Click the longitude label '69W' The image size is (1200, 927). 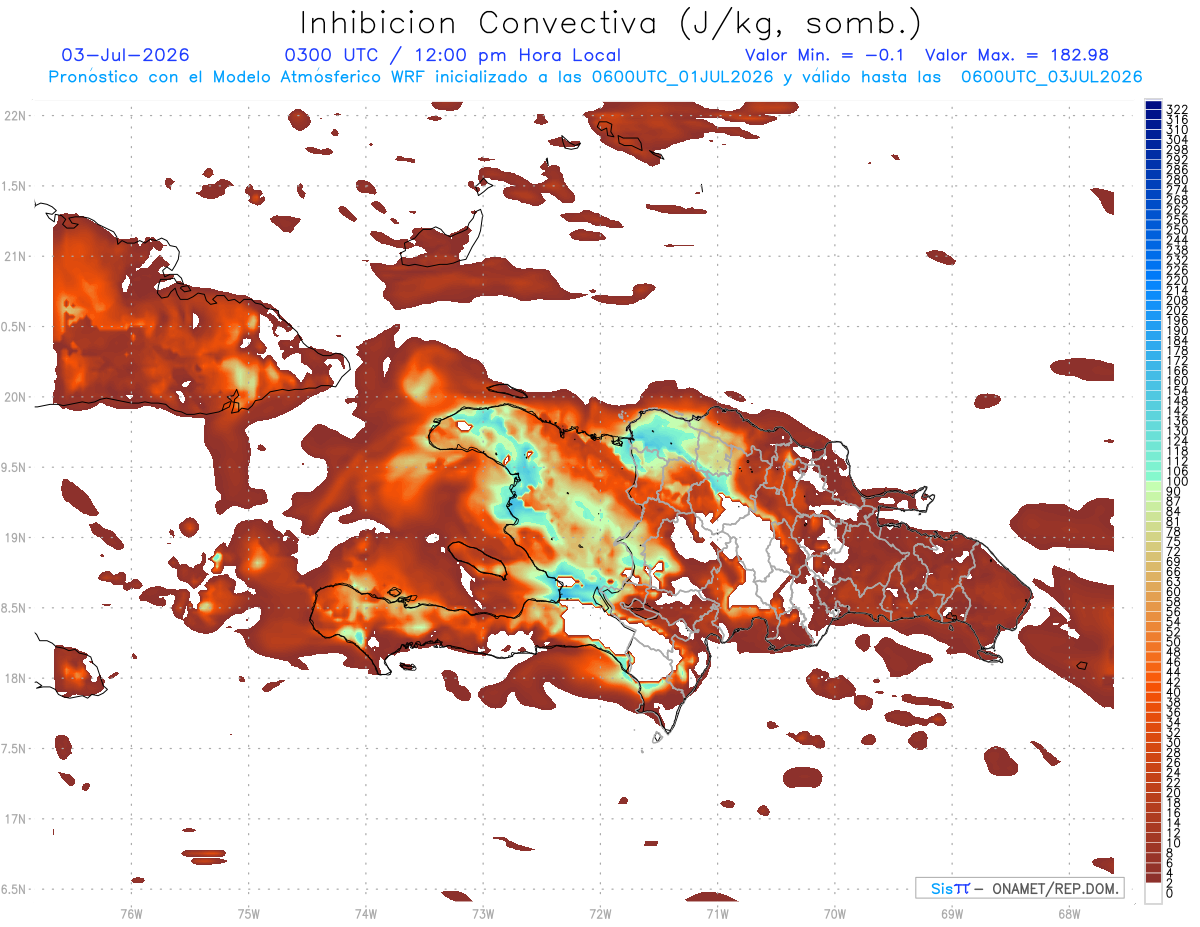952,914
